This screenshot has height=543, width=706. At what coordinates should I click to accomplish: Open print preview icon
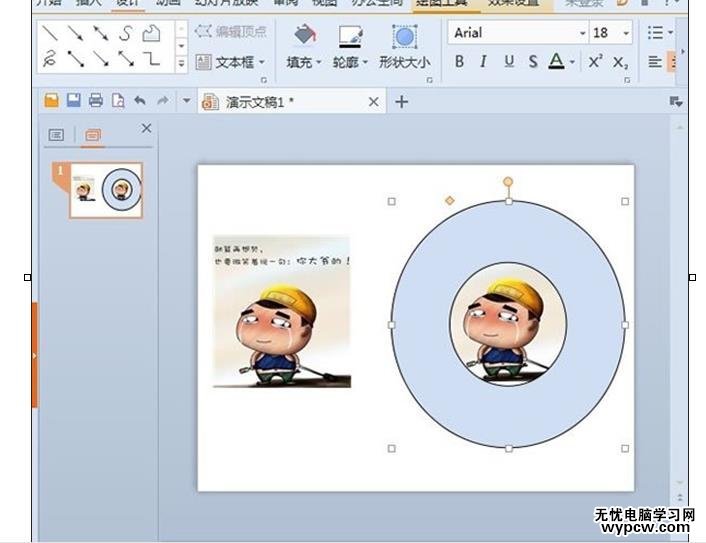[x=118, y=100]
